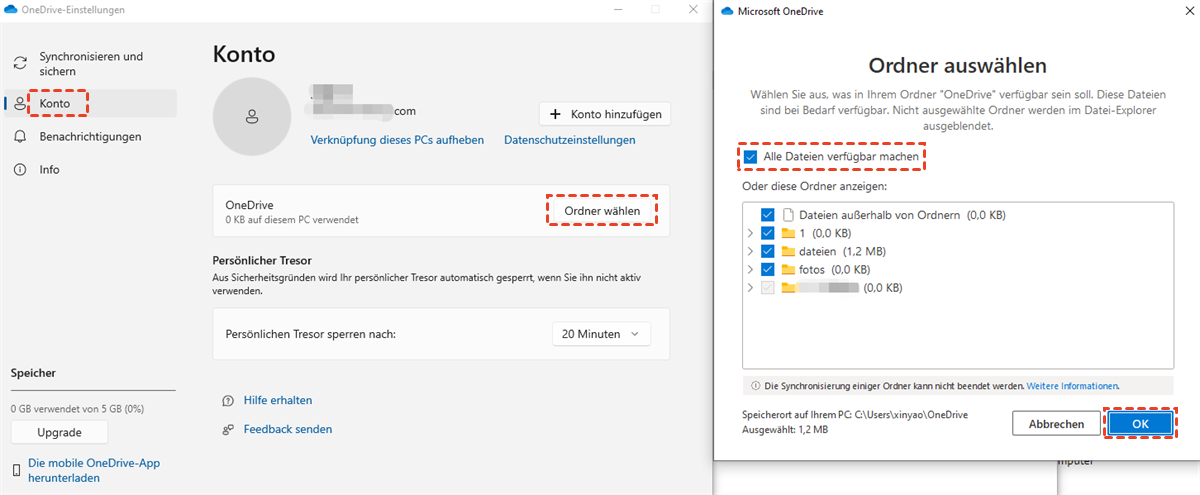Toggle the fotos folder checkbox
The width and height of the screenshot is (1200, 495).
coord(767,269)
